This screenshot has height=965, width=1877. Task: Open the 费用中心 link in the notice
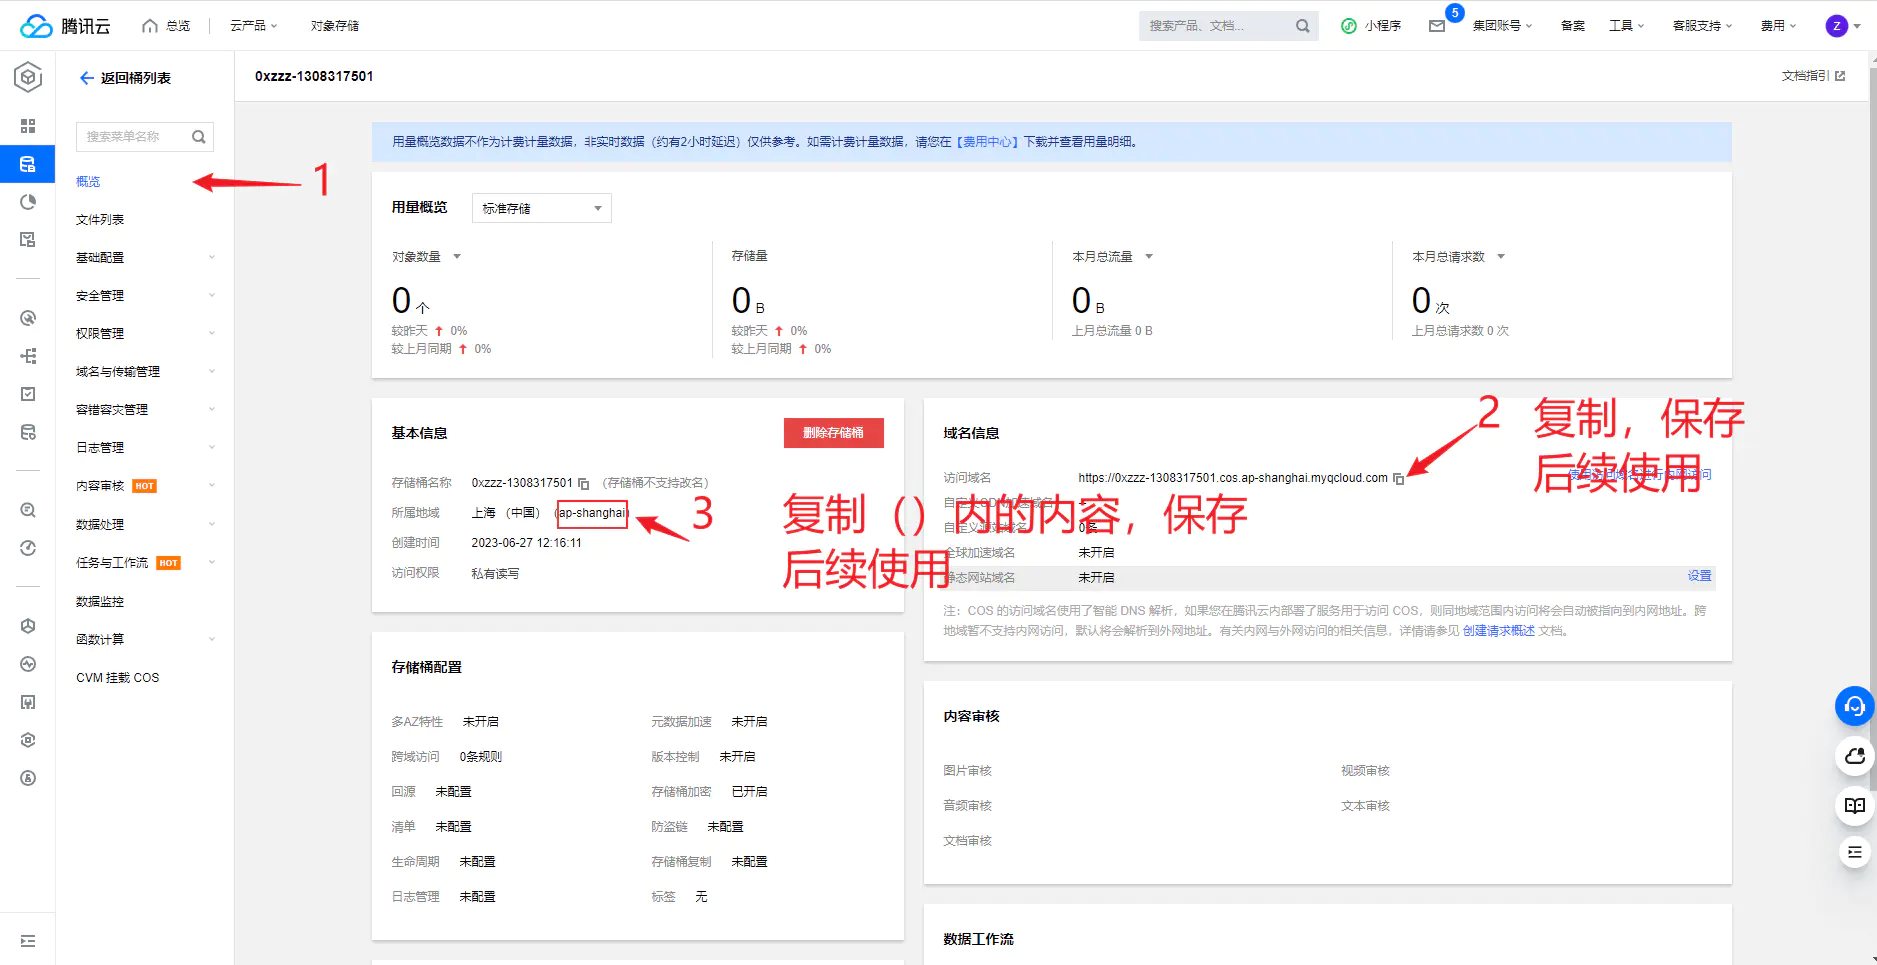(987, 142)
